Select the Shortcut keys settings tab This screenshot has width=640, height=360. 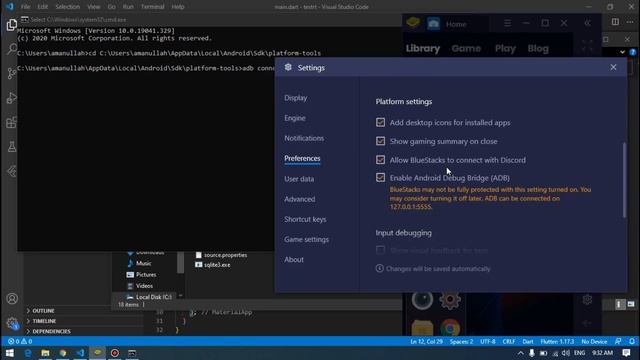(305, 219)
